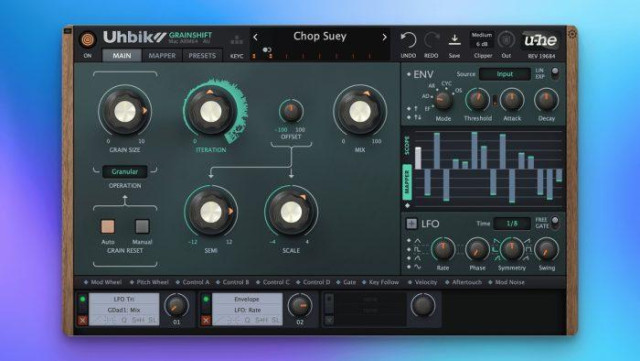
Task: Click the LFO Rate knob
Action: [x=443, y=250]
